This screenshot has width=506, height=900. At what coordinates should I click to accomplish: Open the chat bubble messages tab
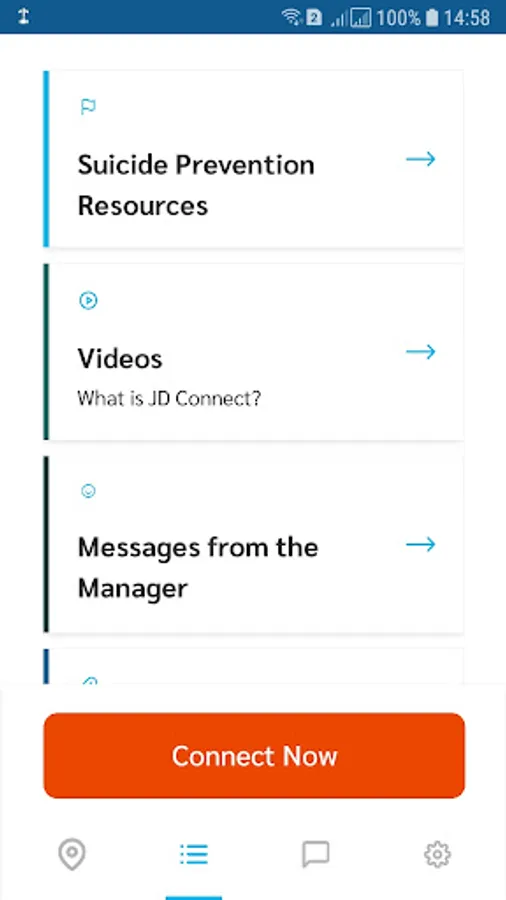pos(316,855)
